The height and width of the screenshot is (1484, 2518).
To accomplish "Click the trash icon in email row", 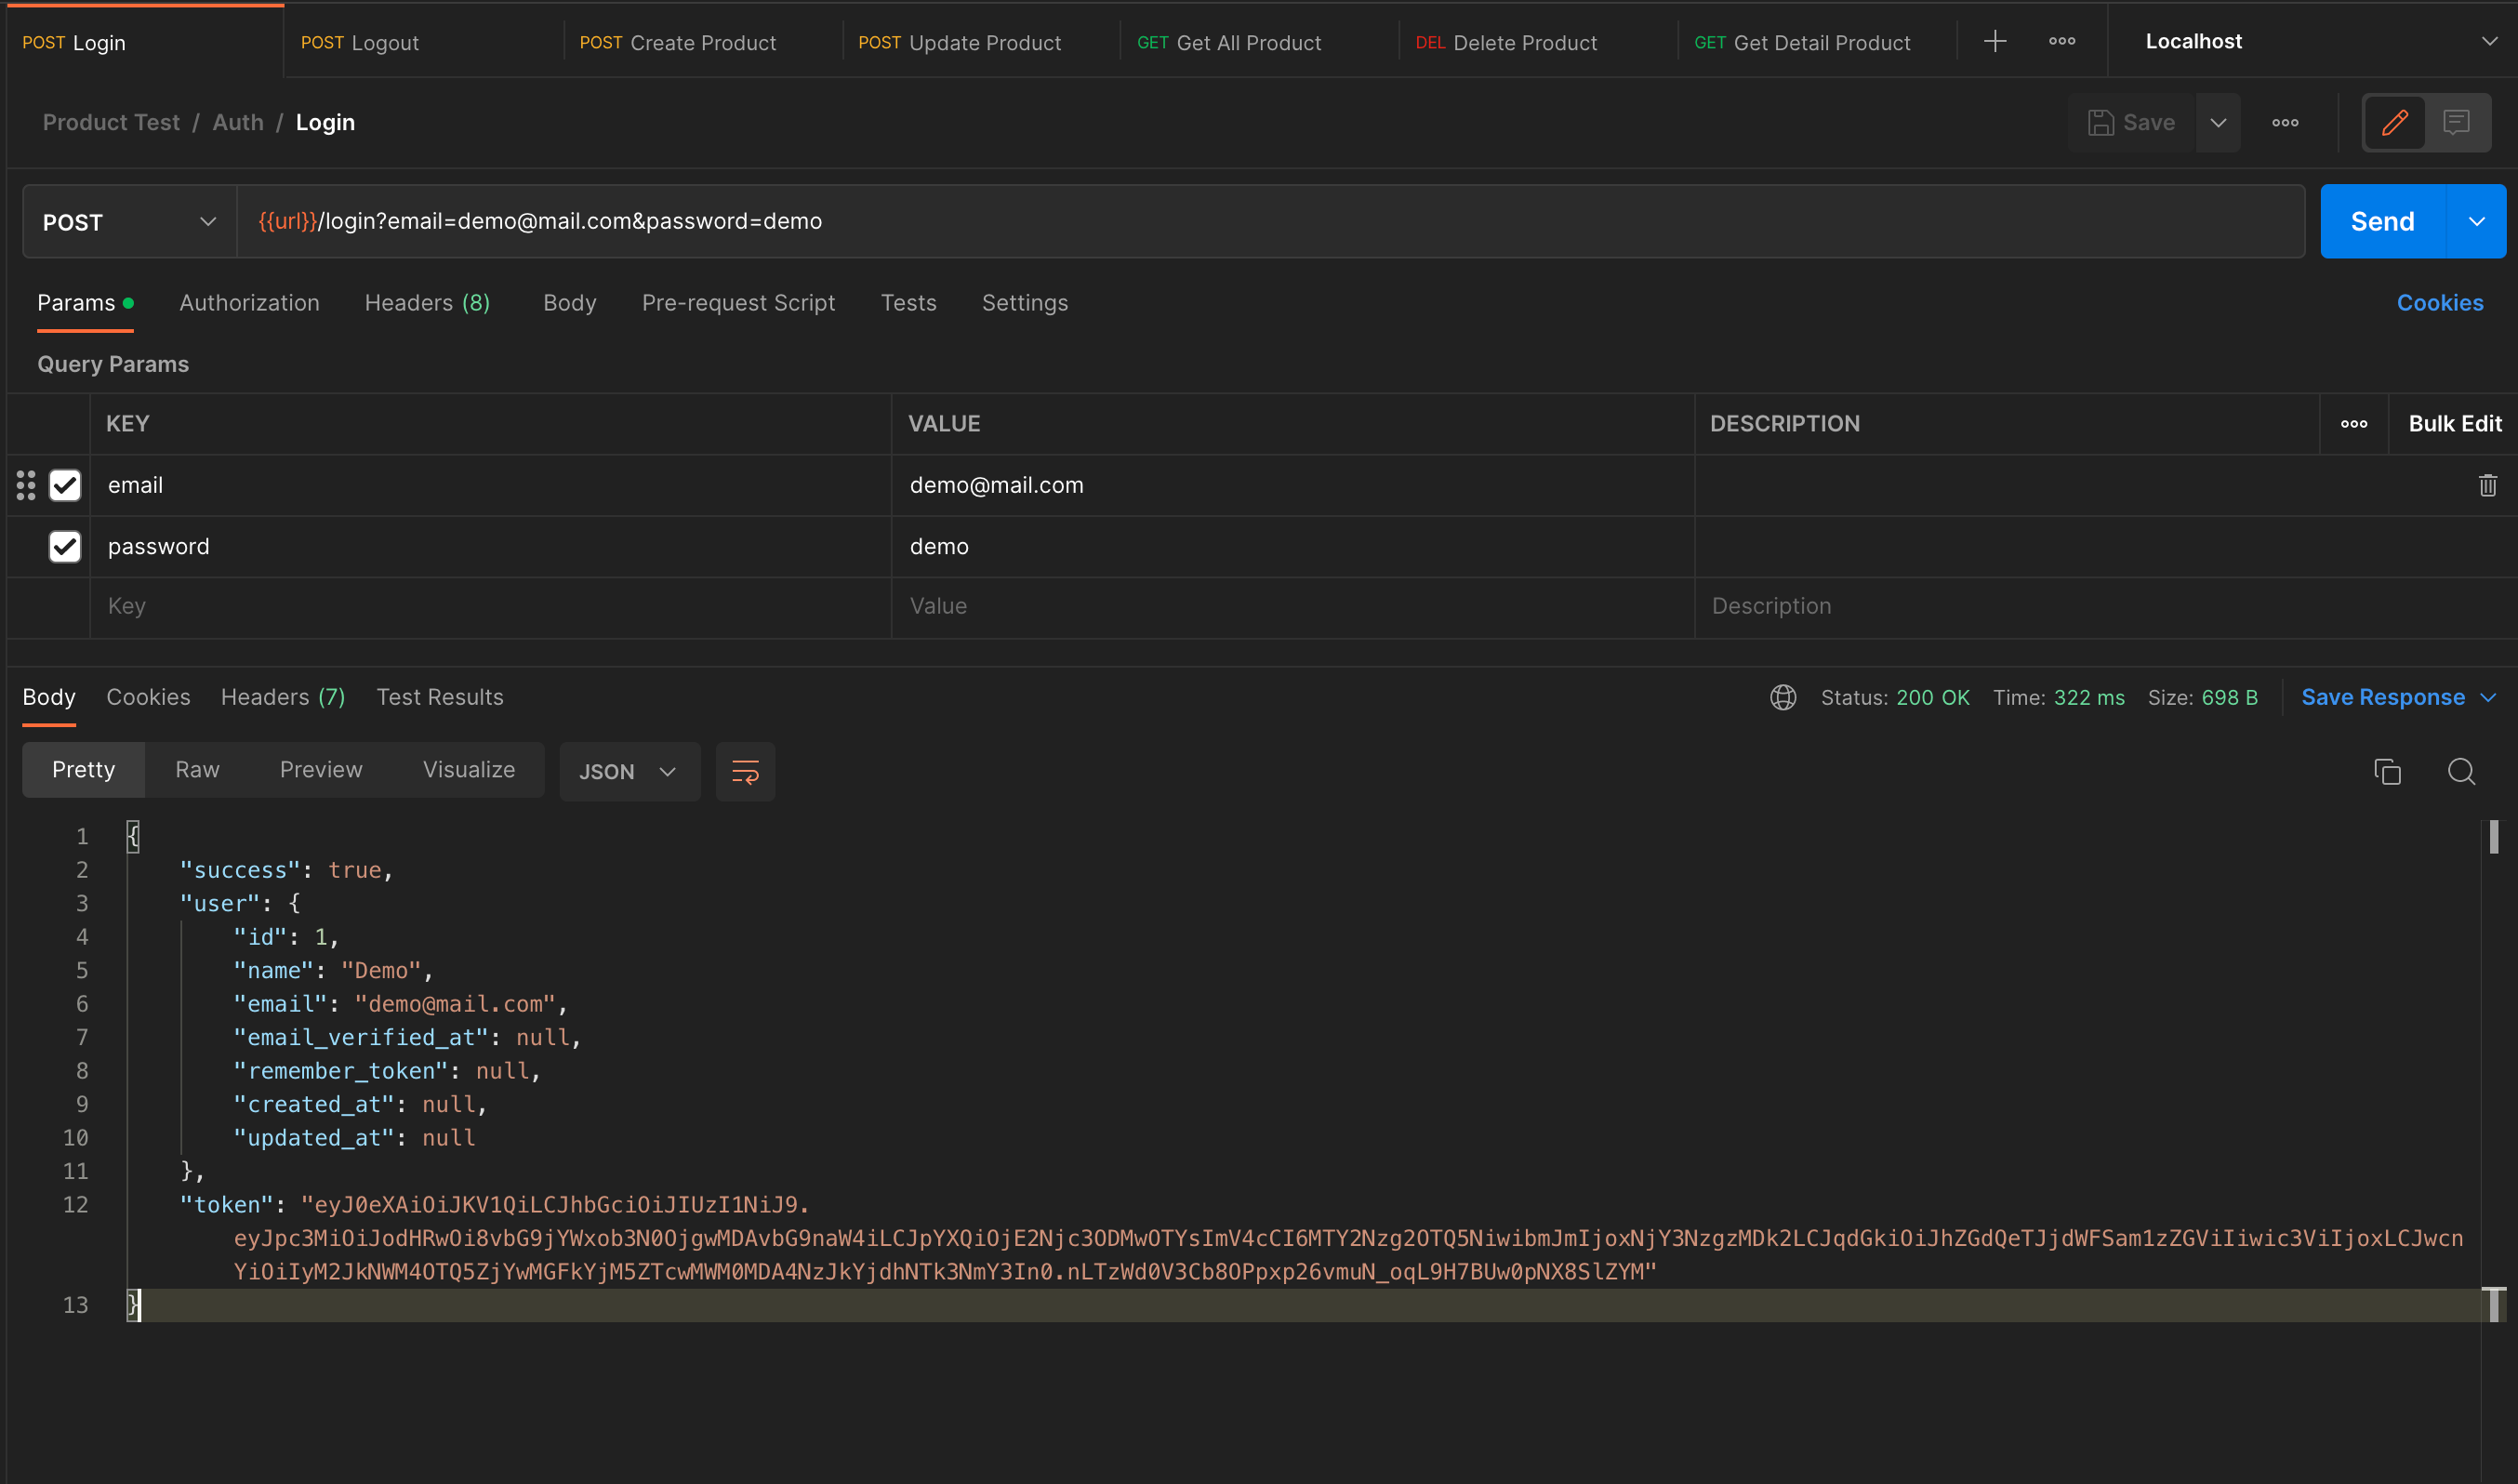I will click(x=2487, y=486).
